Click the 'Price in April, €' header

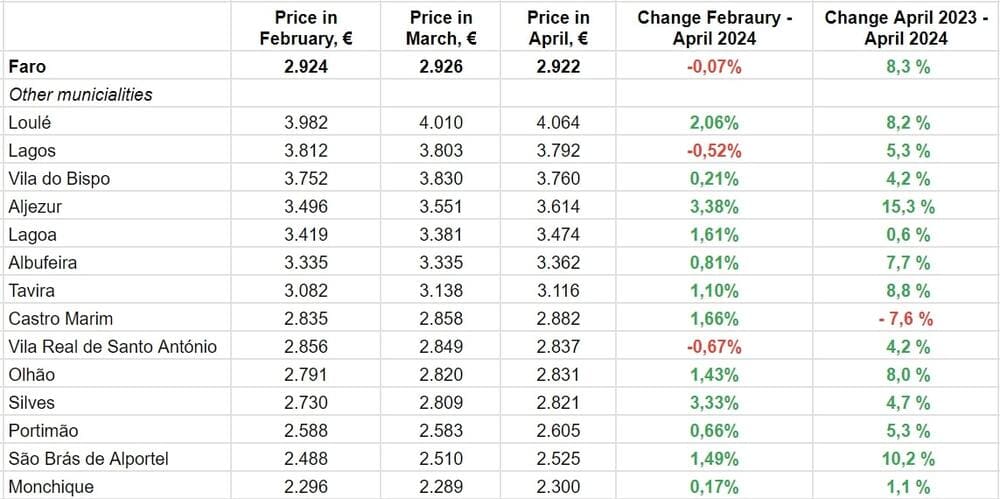point(558,28)
